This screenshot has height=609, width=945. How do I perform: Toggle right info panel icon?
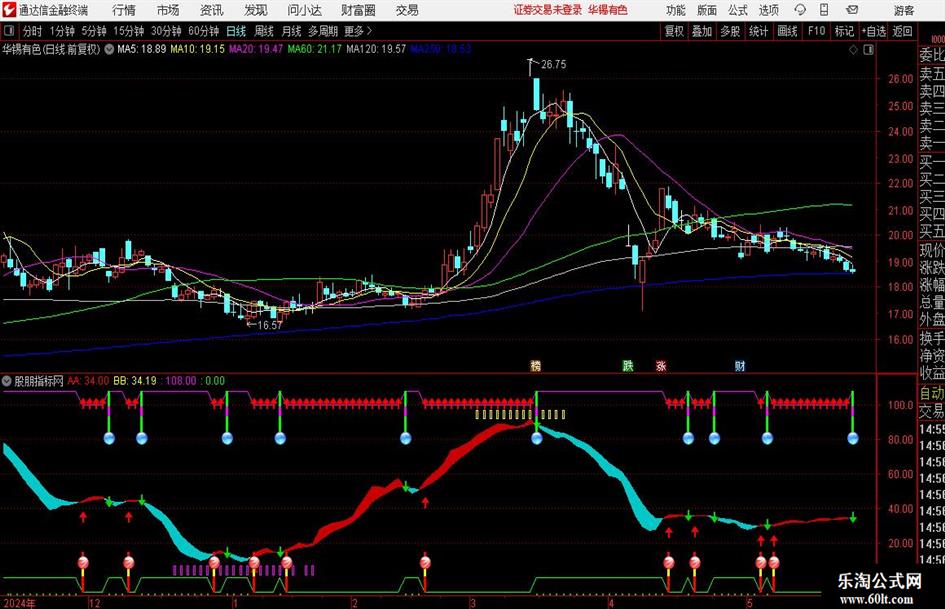click(x=868, y=50)
